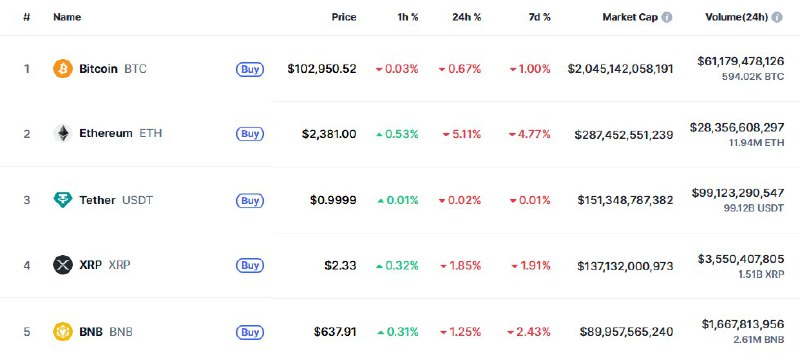Viewport: 800px width, 361px height.
Task: Click the Tether logo icon
Action: (x=63, y=199)
